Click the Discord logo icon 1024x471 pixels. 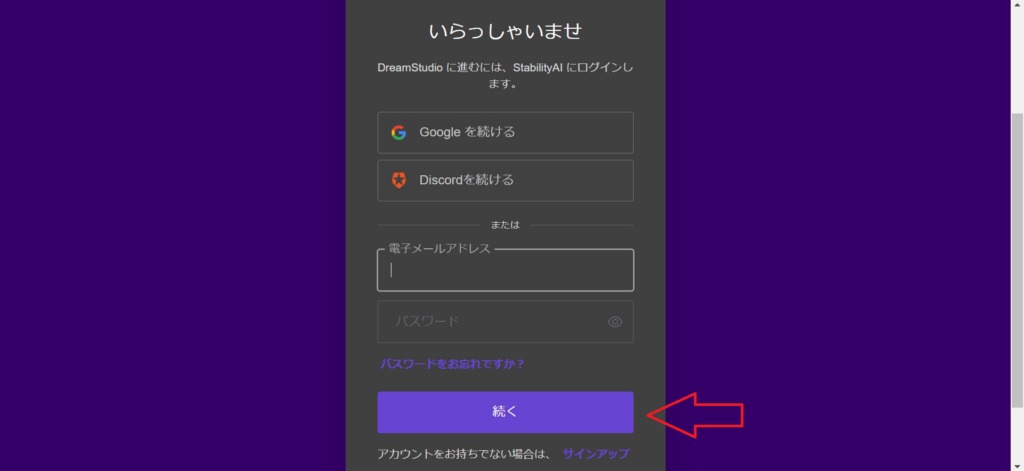tap(399, 180)
